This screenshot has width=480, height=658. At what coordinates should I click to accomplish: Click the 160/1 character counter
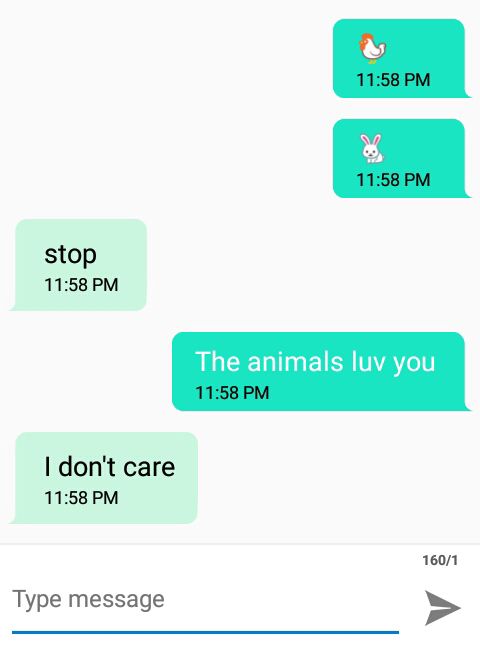click(440, 560)
